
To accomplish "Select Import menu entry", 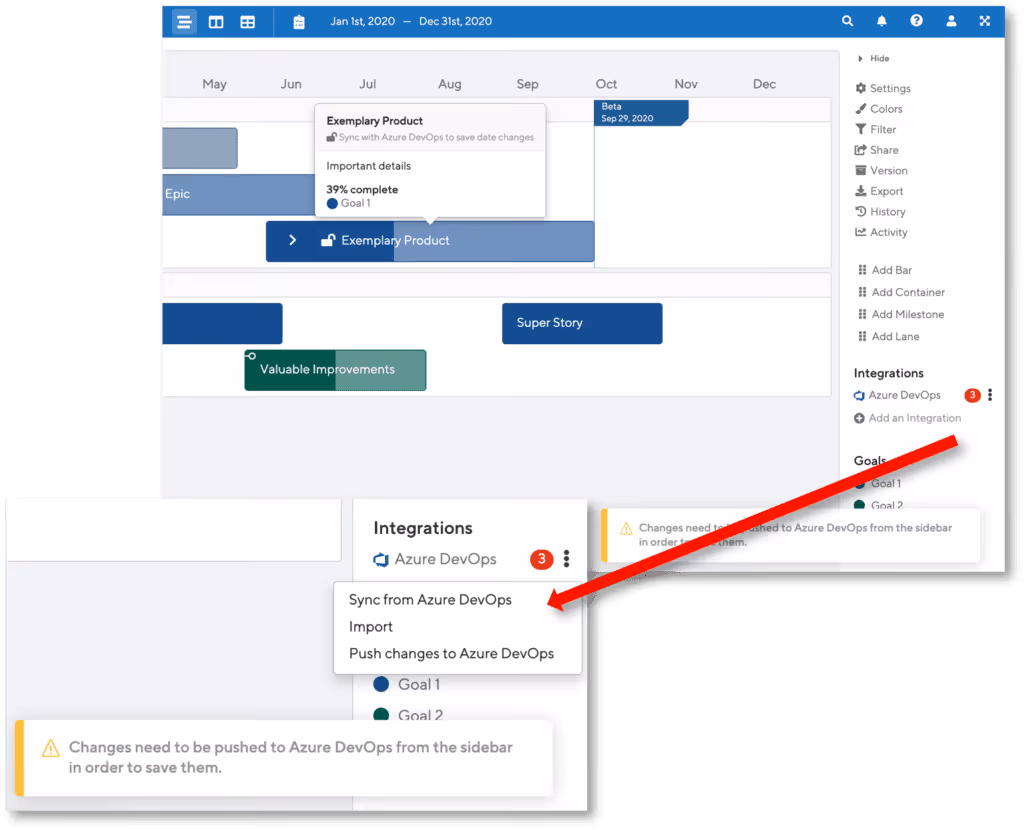I will coord(371,627).
